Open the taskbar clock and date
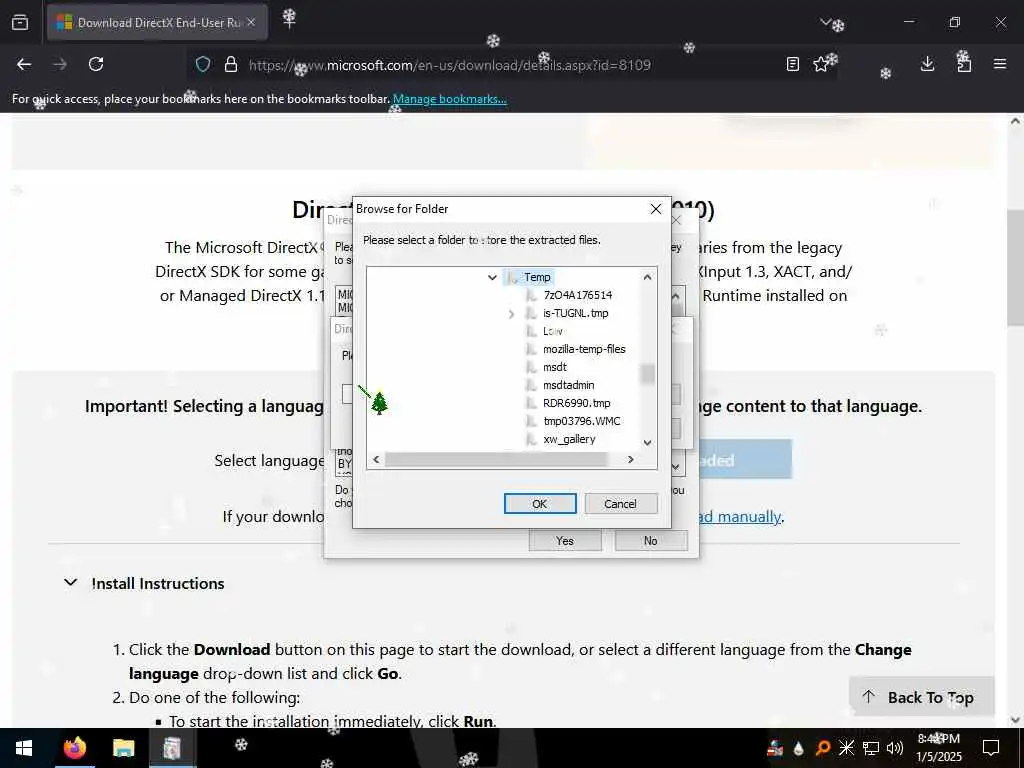Viewport: 1024px width, 768px height. (939, 748)
